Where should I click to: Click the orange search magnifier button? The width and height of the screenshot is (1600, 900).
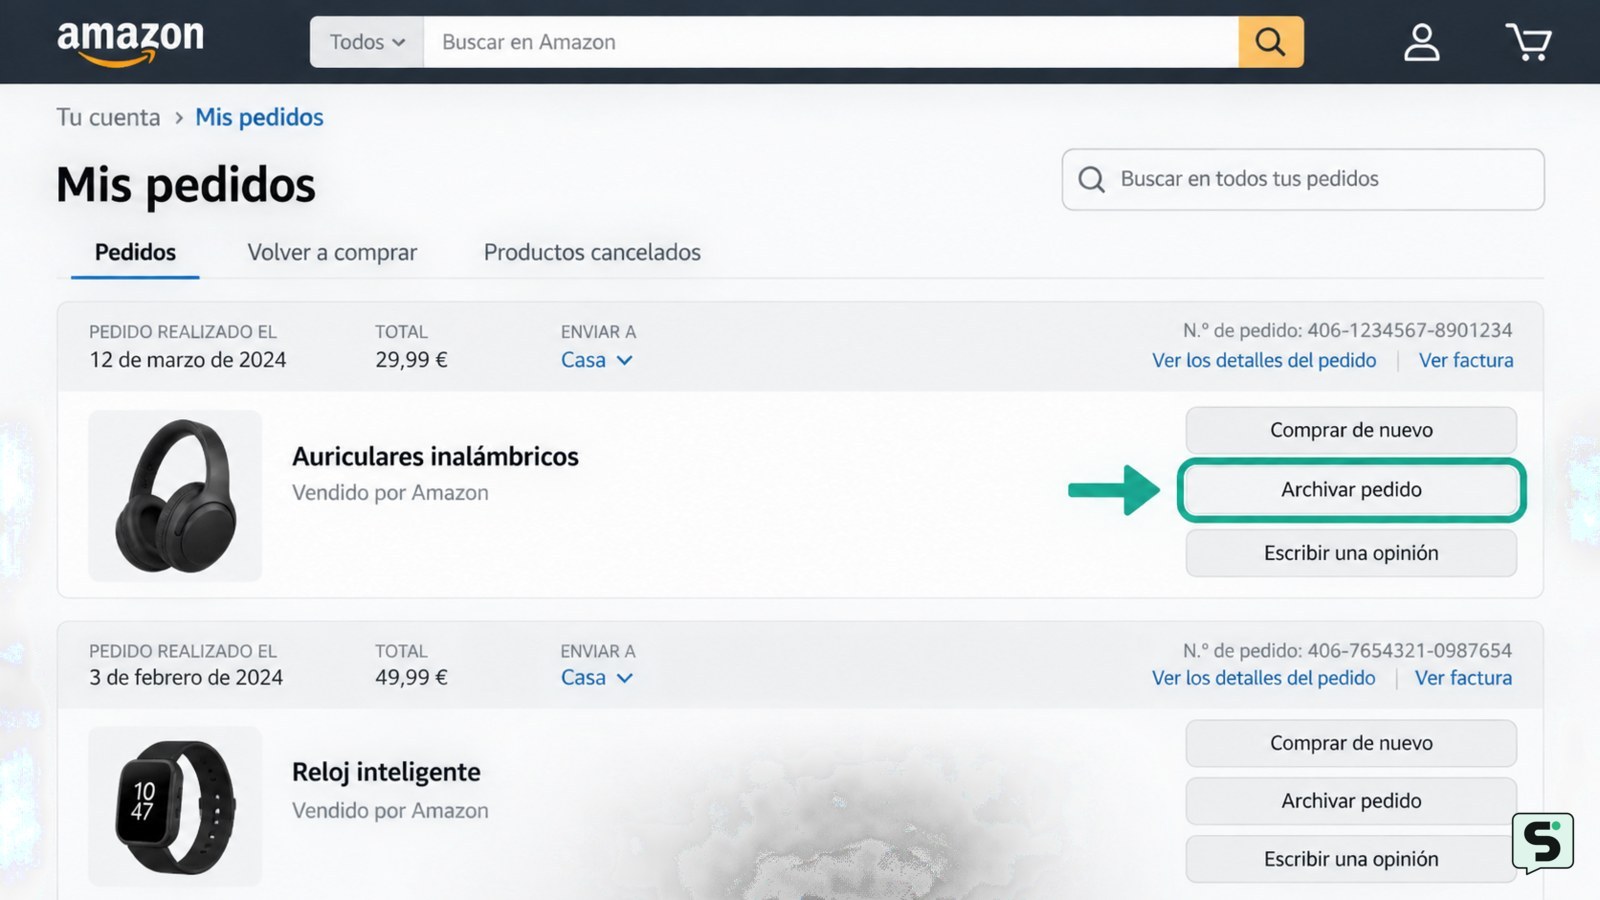tap(1270, 42)
